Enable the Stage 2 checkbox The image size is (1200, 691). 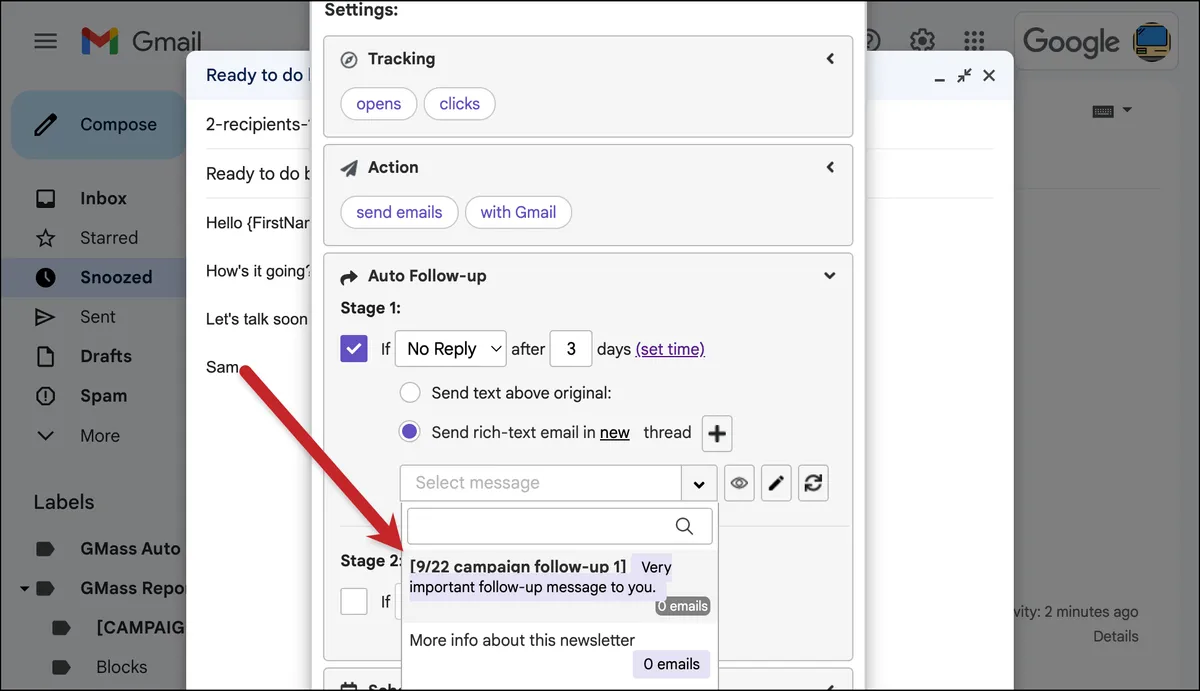(x=354, y=601)
